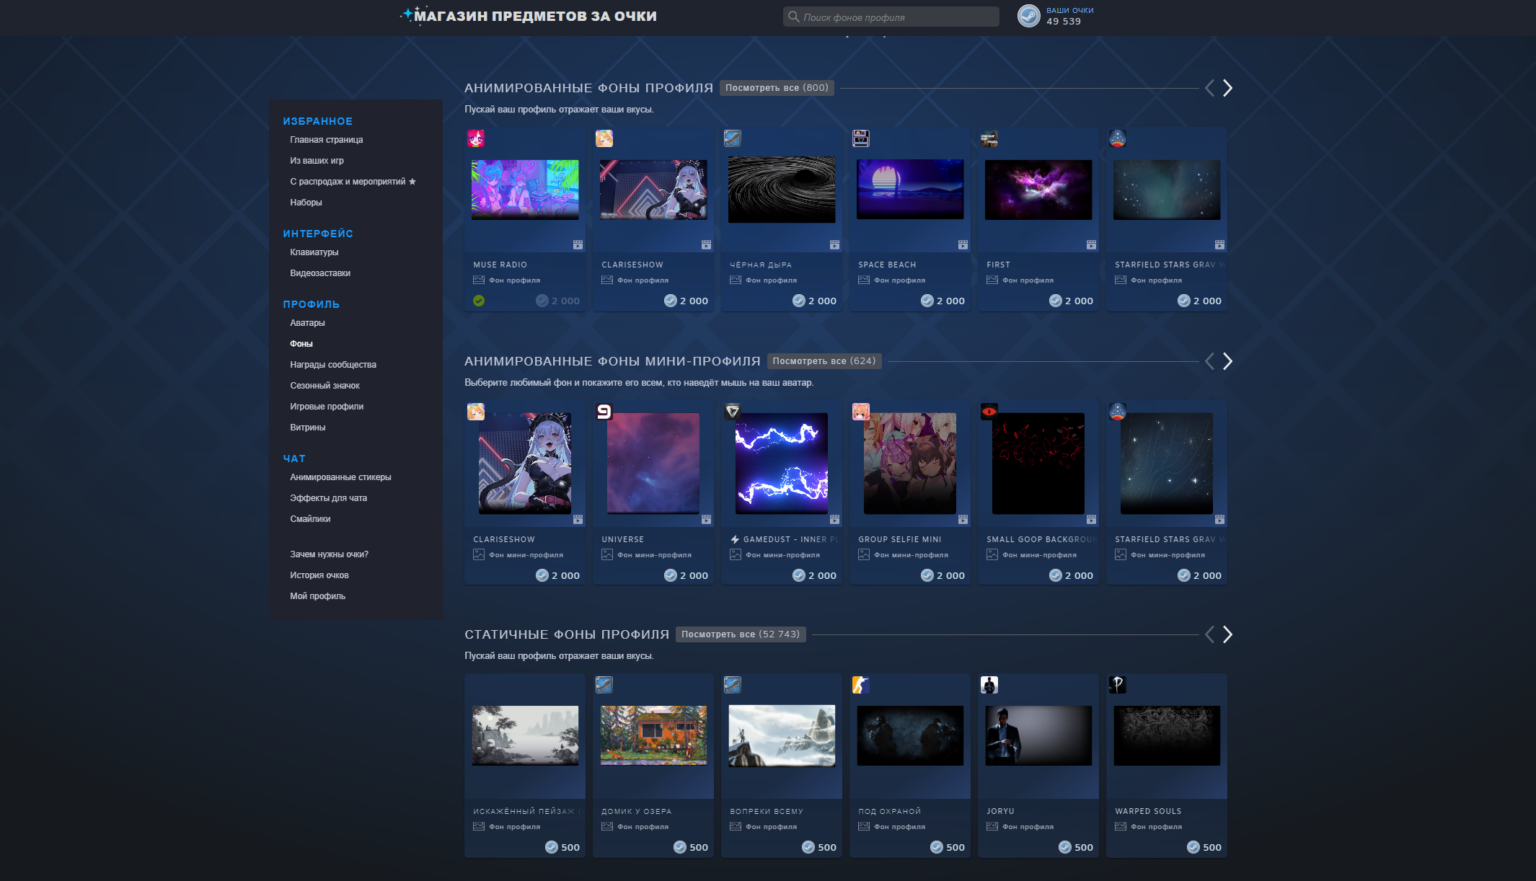Screen dimensions: 1536x881
Task: Click the '9' game logo on the UNIVERSE card
Action: tap(605, 411)
